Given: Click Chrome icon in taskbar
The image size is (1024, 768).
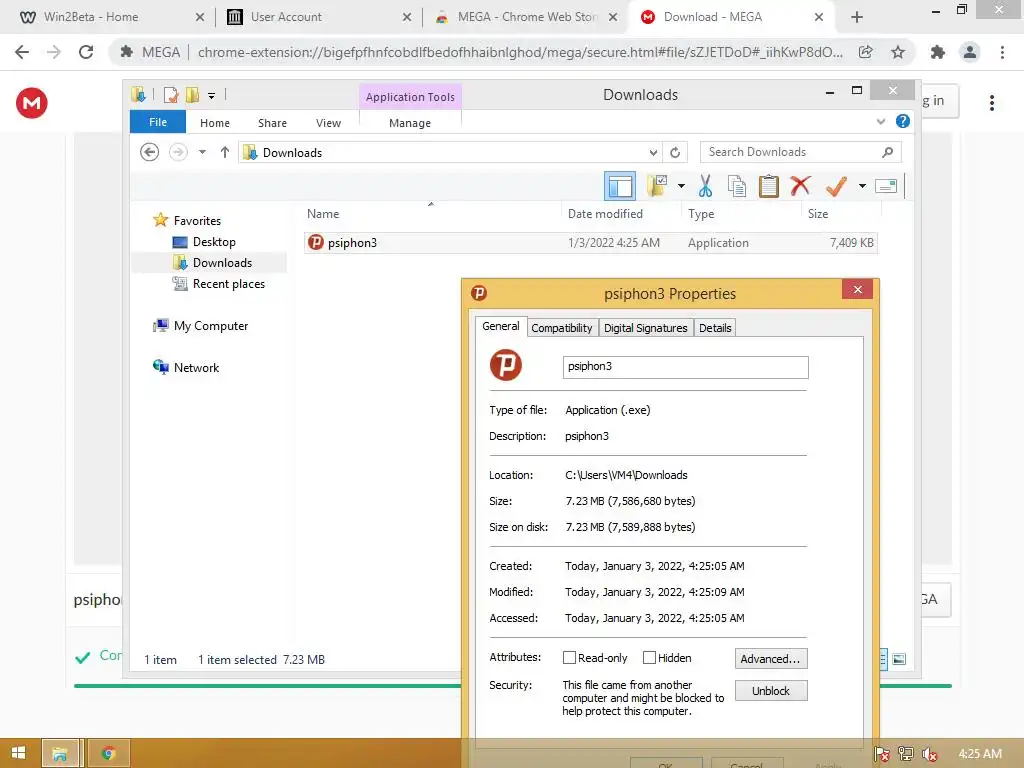Looking at the screenshot, I should coord(108,753).
